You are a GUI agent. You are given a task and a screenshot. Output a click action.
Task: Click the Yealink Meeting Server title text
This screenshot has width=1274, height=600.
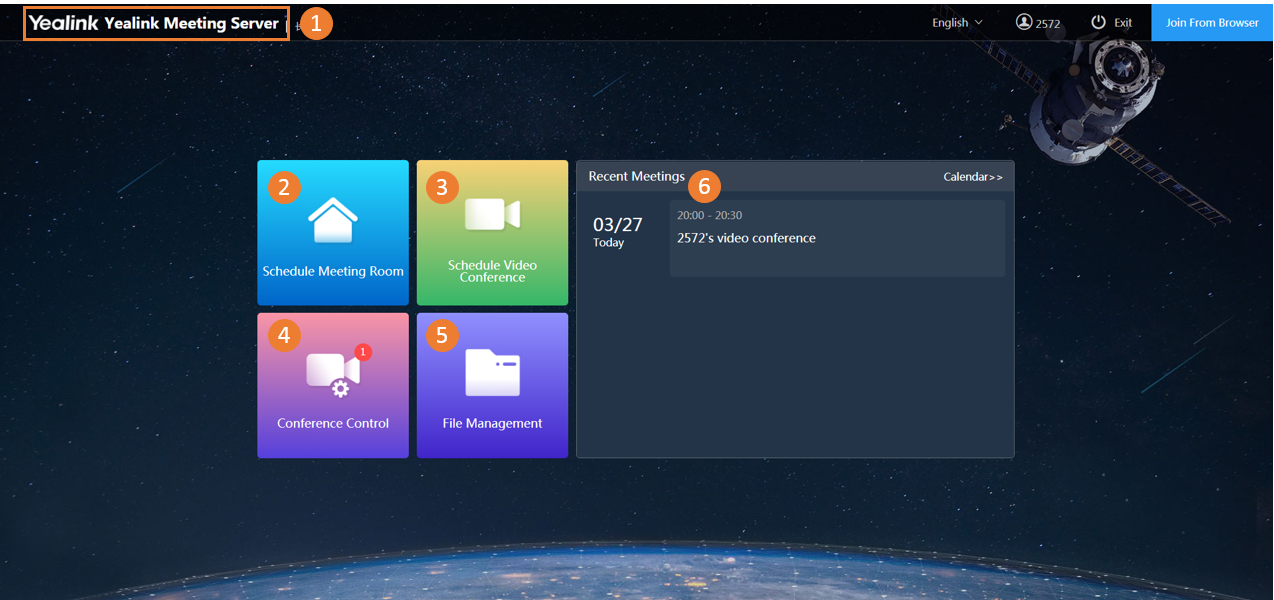pyautogui.click(x=191, y=23)
